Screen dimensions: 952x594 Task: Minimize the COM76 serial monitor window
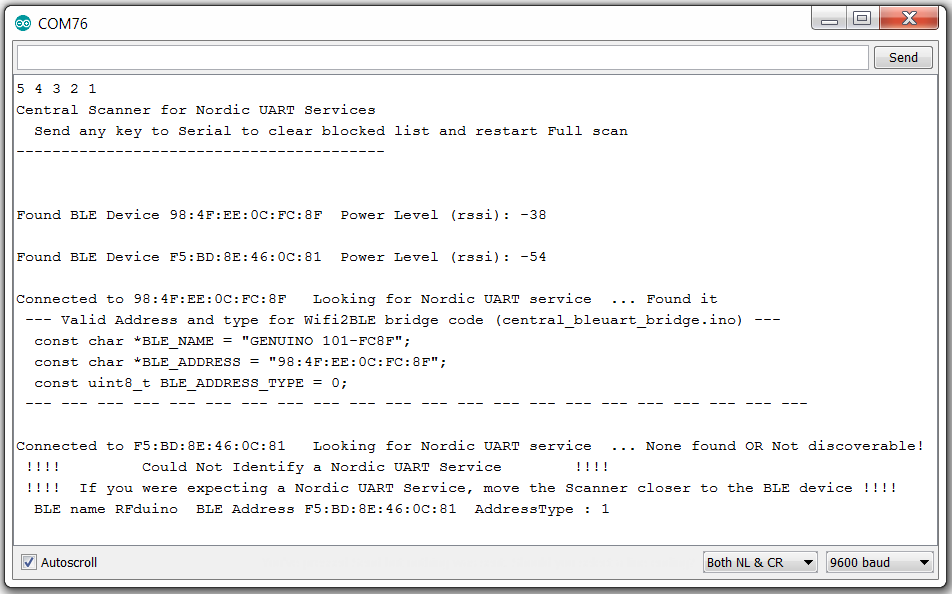(x=829, y=19)
